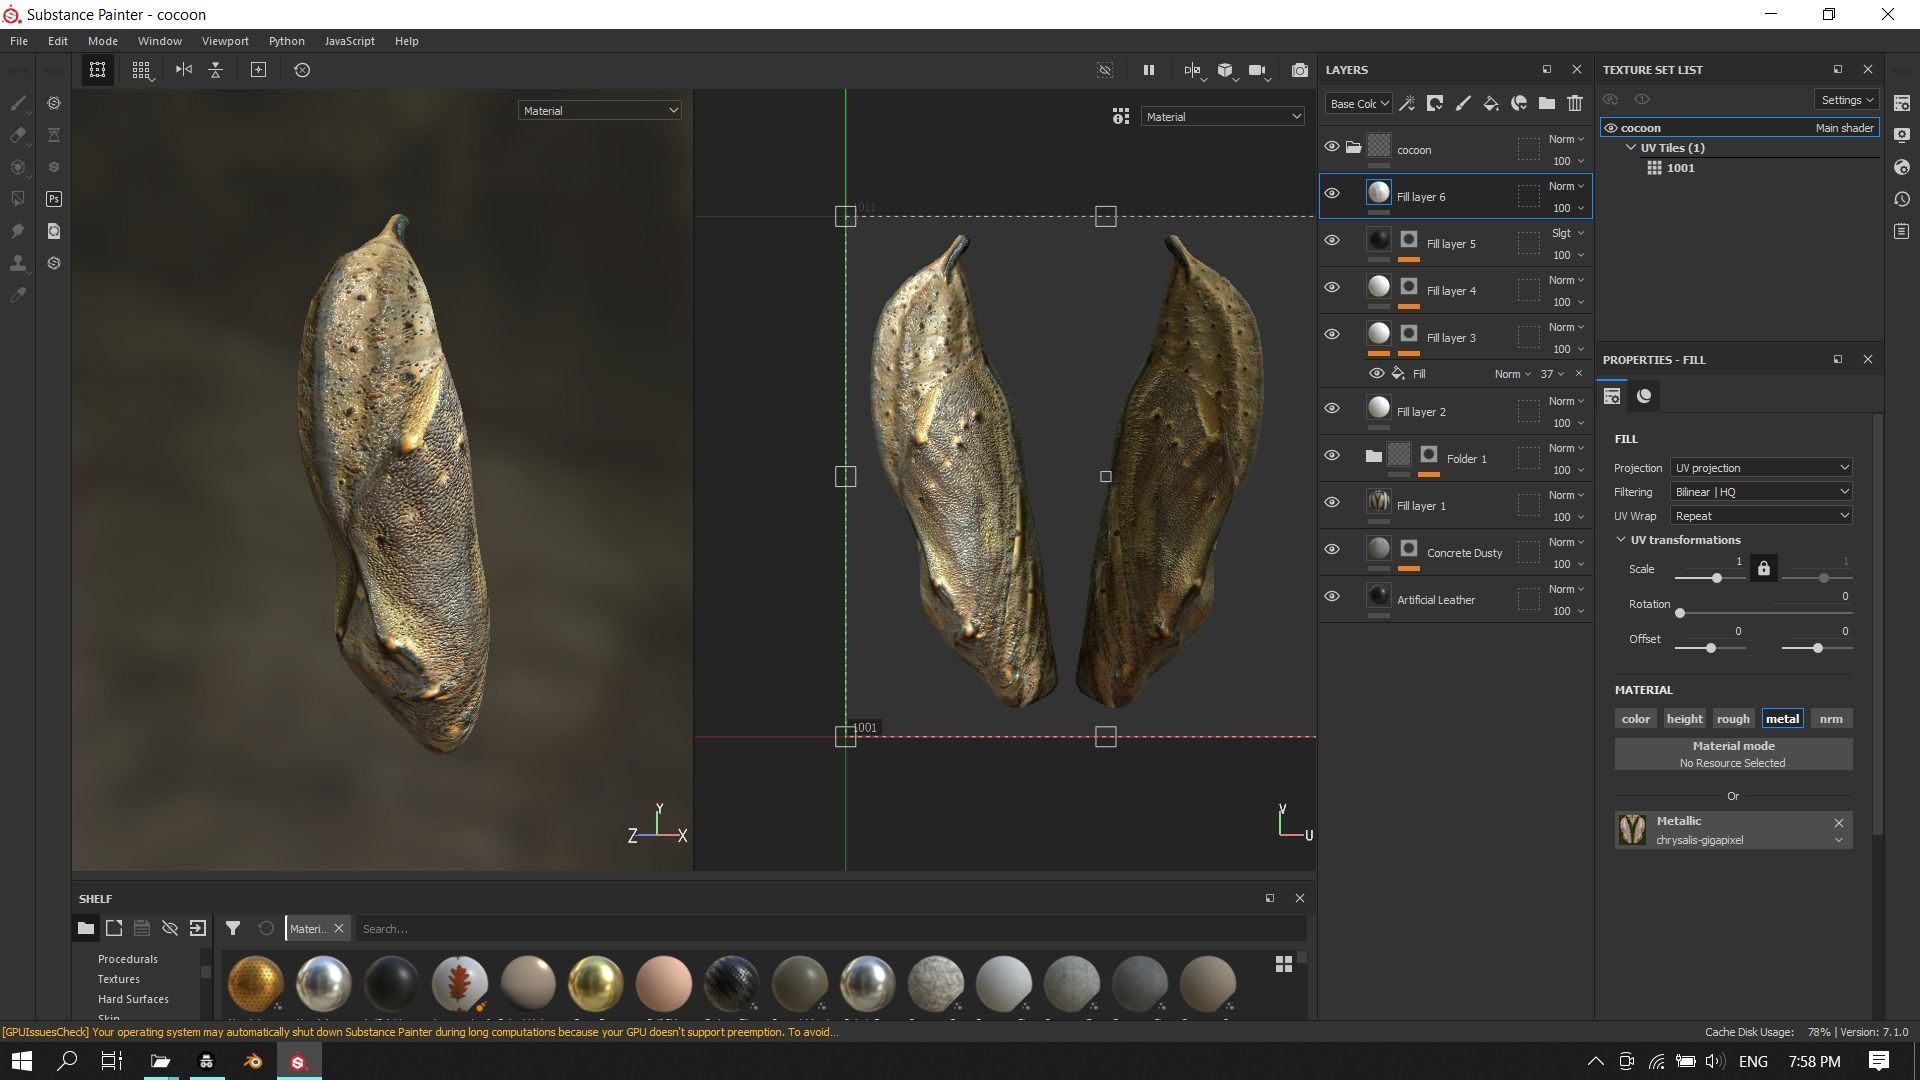Viewport: 1920px width, 1080px height.
Task: Delete the selected layer with trash icon
Action: 1575,103
